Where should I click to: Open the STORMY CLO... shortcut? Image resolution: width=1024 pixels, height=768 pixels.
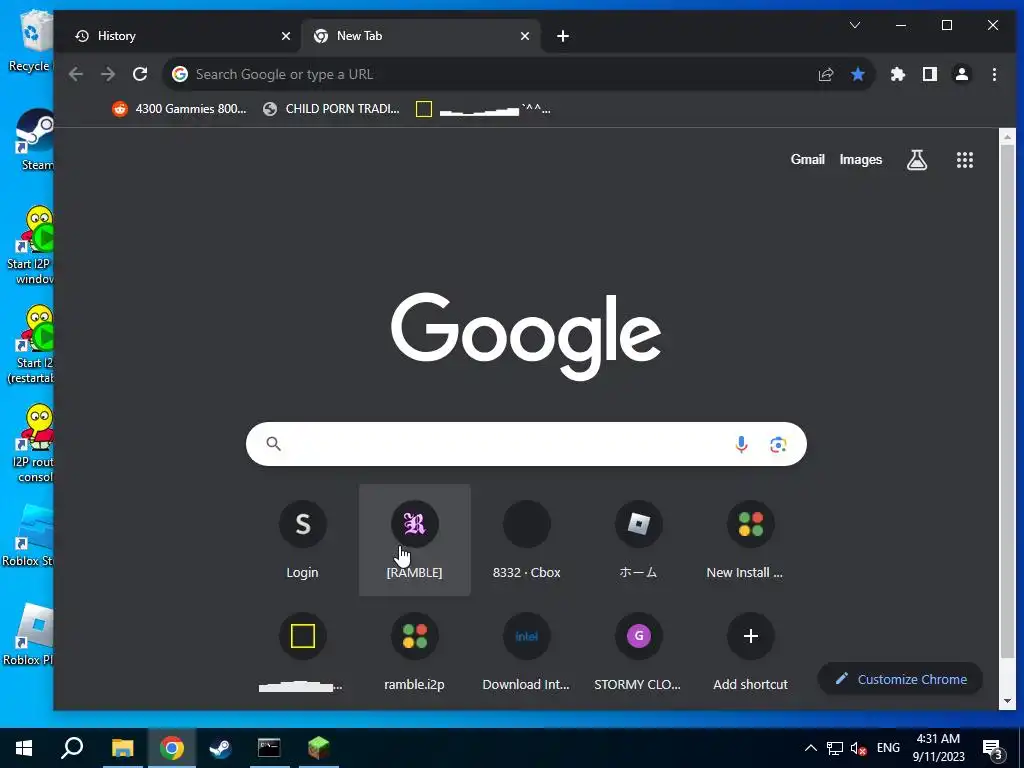pos(638,652)
